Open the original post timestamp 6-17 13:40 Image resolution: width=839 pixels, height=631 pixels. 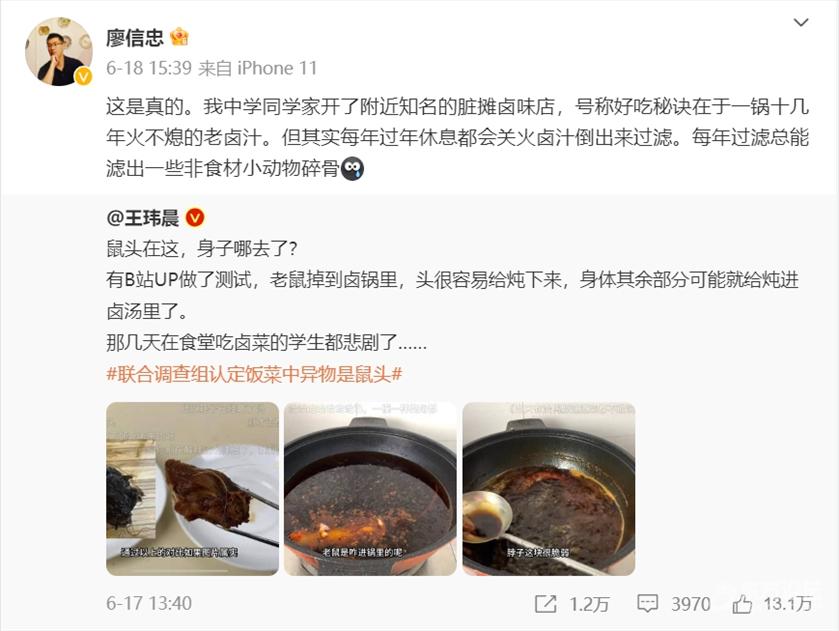(149, 604)
